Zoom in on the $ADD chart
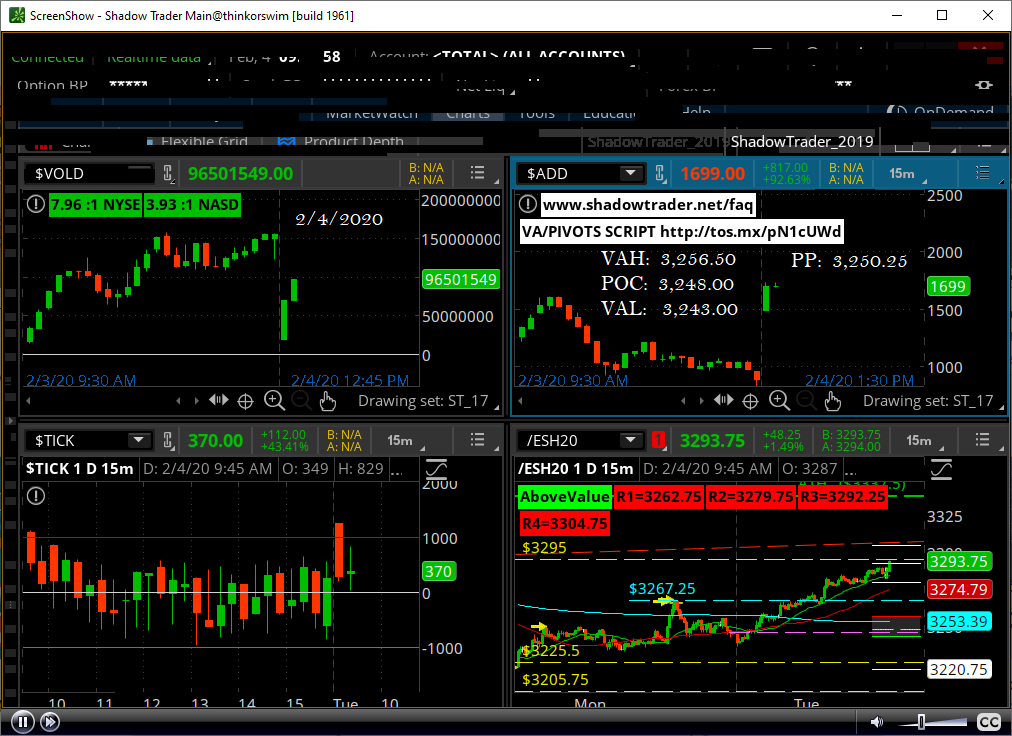The width and height of the screenshot is (1012, 736). 779,401
